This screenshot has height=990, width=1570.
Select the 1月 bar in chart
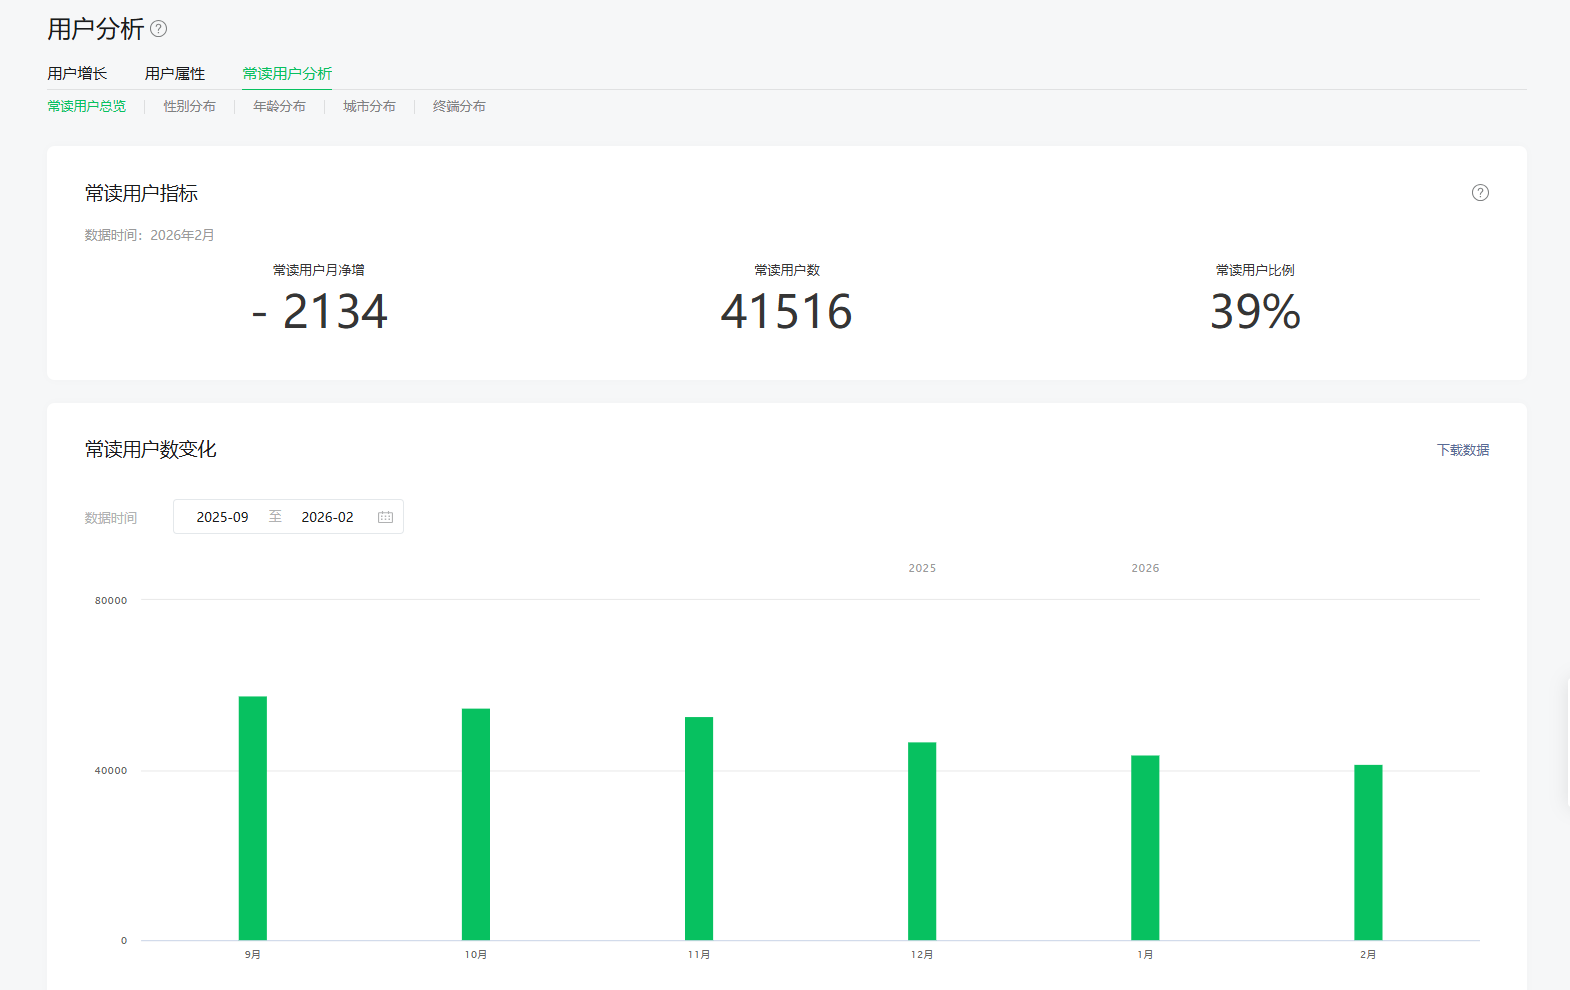click(1145, 847)
